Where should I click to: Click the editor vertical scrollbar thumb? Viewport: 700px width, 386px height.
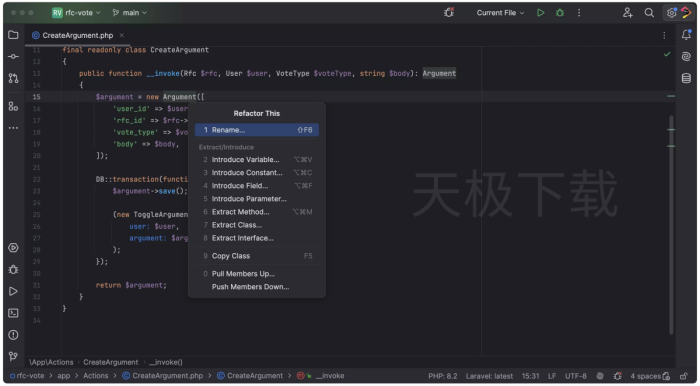tap(671, 224)
